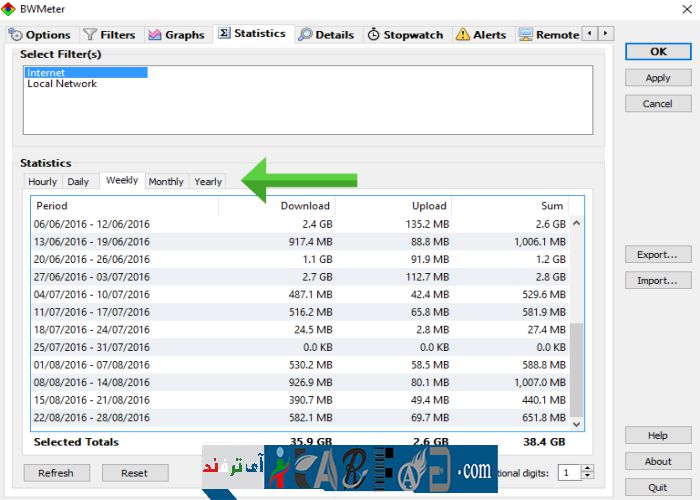Viewport: 700px width, 500px height.
Task: Select the Monthly statistics tab
Action: (166, 182)
